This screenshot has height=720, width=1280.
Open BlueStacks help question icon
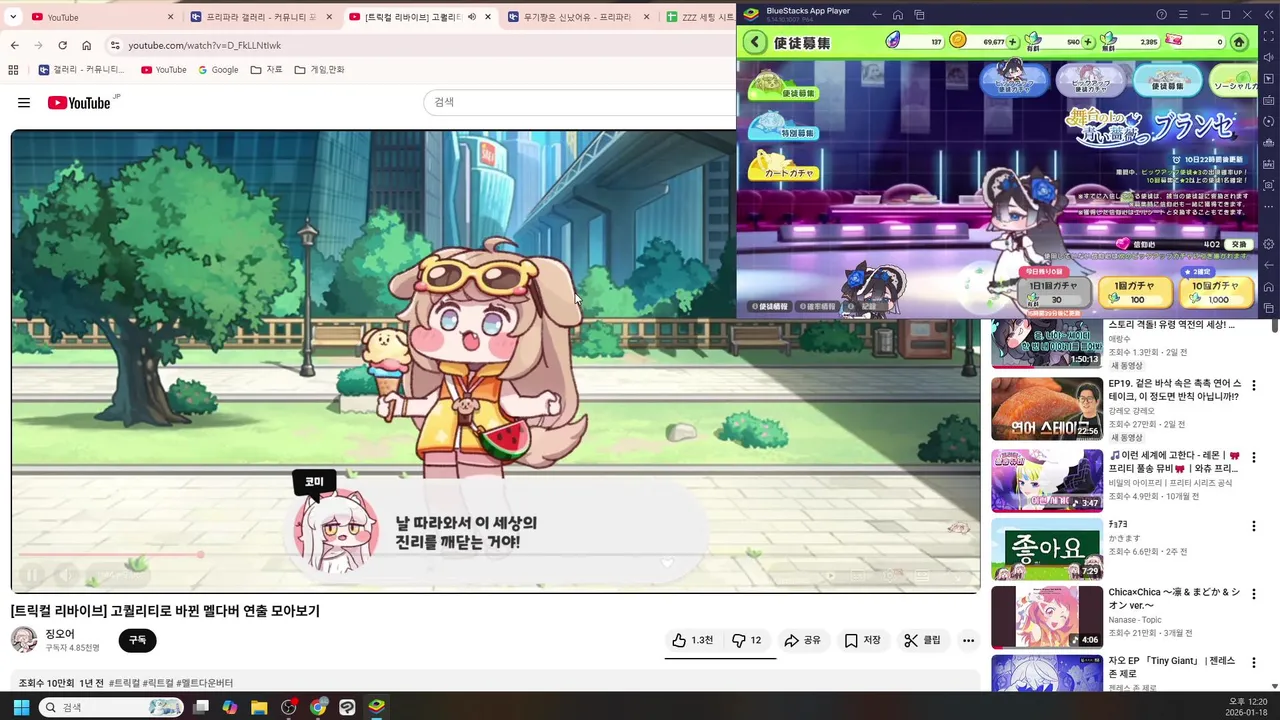[1161, 15]
